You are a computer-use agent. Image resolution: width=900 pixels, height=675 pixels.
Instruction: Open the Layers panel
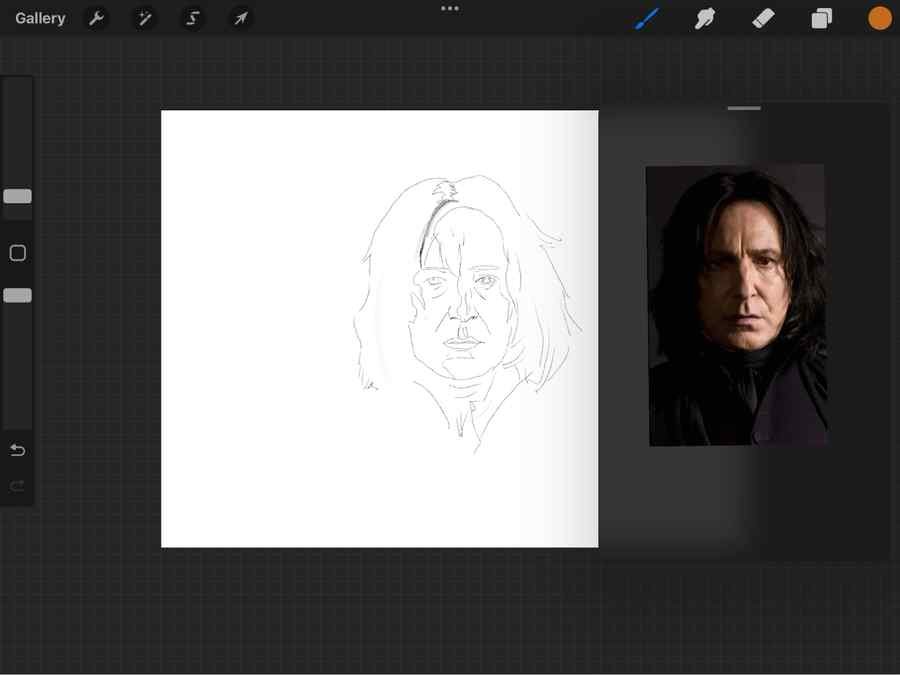tap(821, 18)
